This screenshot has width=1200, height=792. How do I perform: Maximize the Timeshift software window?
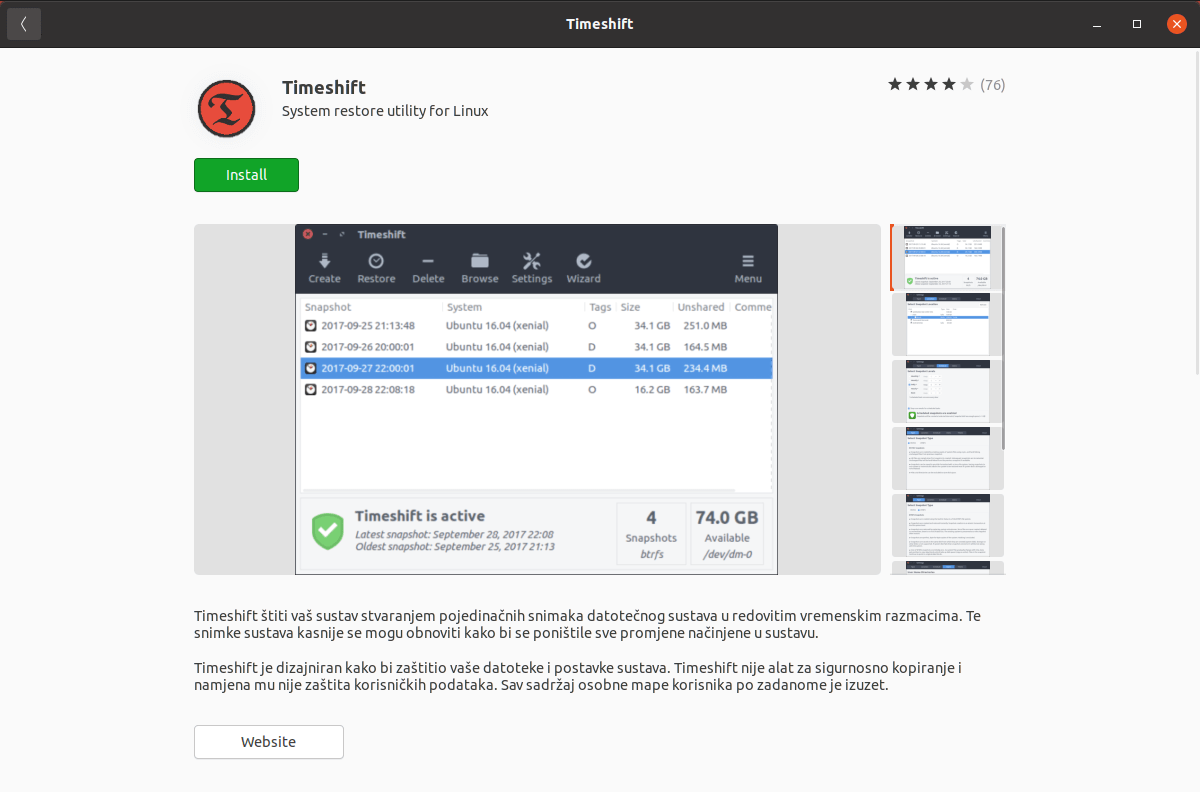point(1137,24)
